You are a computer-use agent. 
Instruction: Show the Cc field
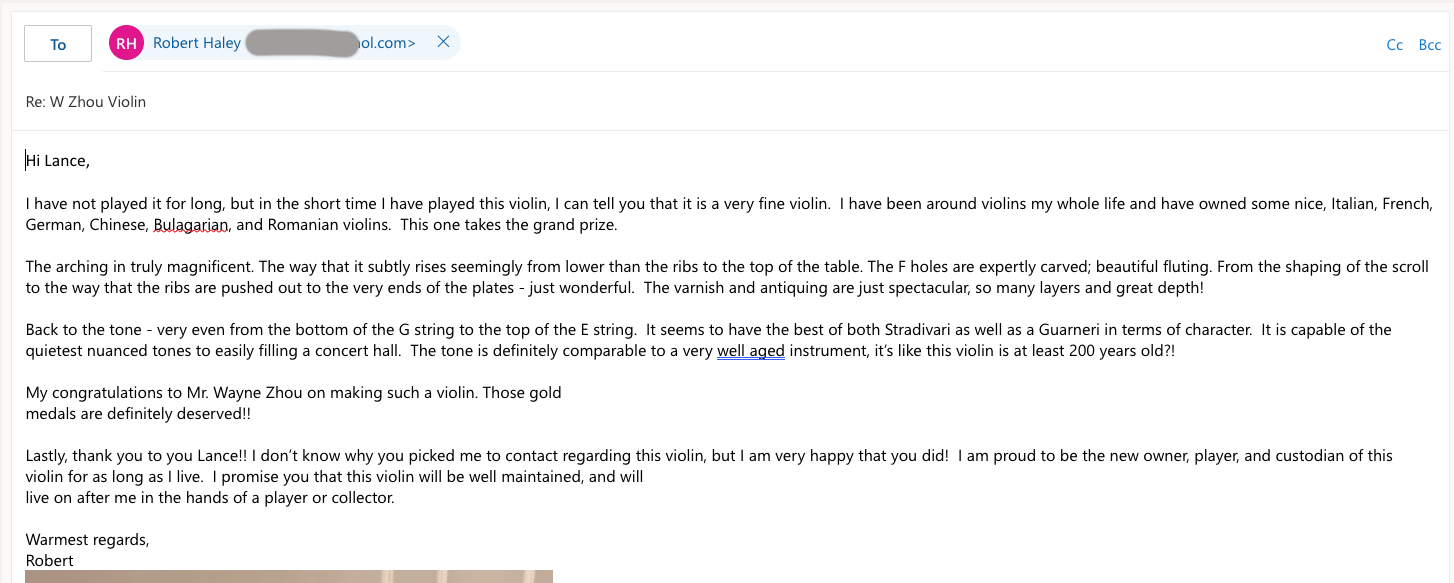coord(1394,45)
